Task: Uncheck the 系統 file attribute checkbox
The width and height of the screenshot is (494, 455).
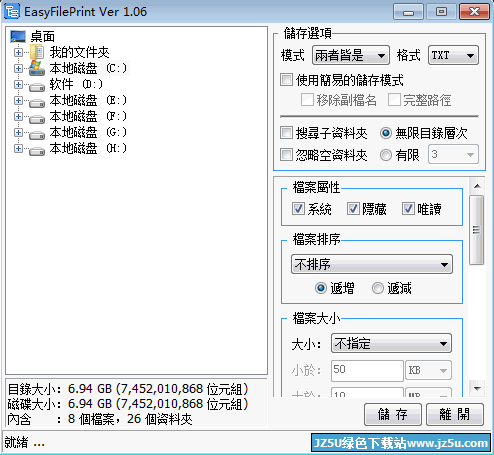Action: [x=298, y=209]
